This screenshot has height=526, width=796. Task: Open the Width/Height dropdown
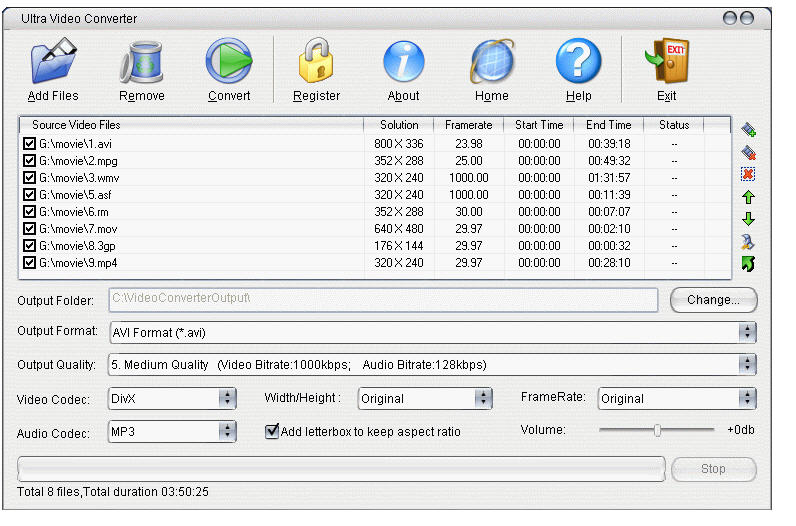(483, 399)
